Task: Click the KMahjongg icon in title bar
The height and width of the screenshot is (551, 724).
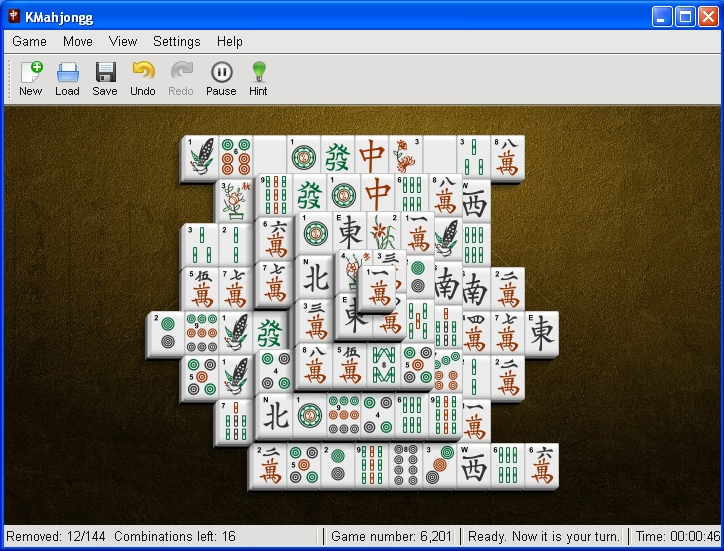Action: click(x=13, y=16)
